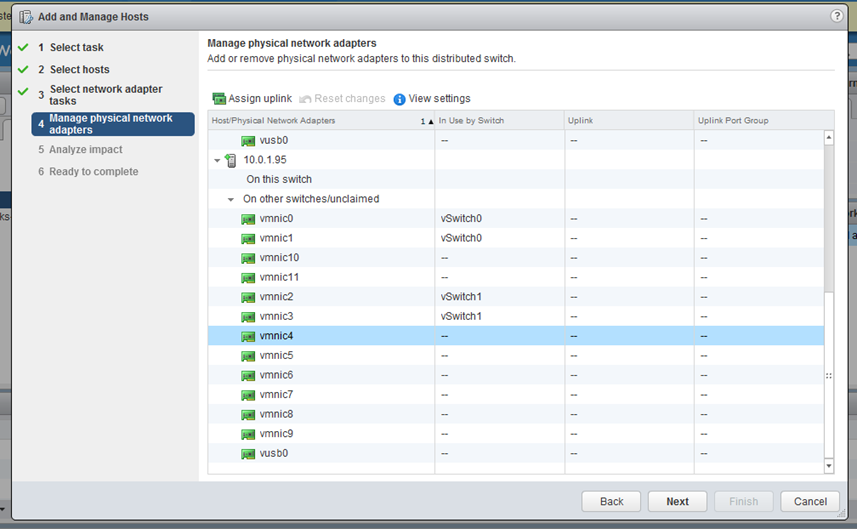Screen dimensions: 857x529
Task: Click vSwitch0 cell in vmnic1 row
Action: pos(461,238)
